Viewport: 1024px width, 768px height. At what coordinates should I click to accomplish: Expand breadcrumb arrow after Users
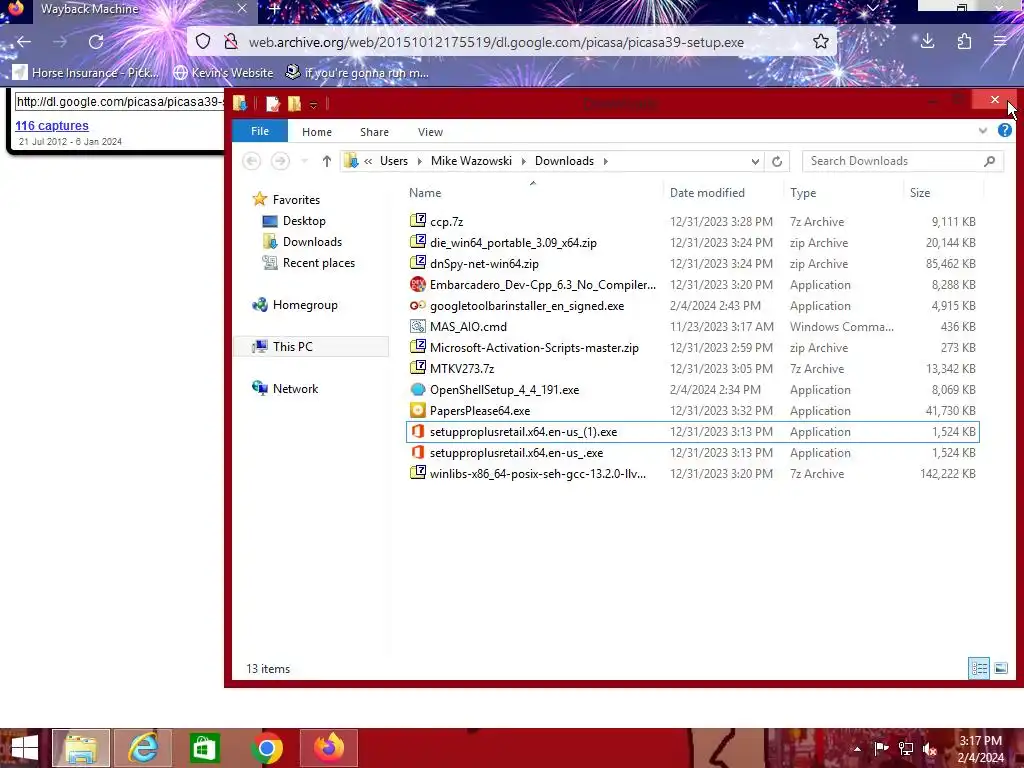pos(419,161)
